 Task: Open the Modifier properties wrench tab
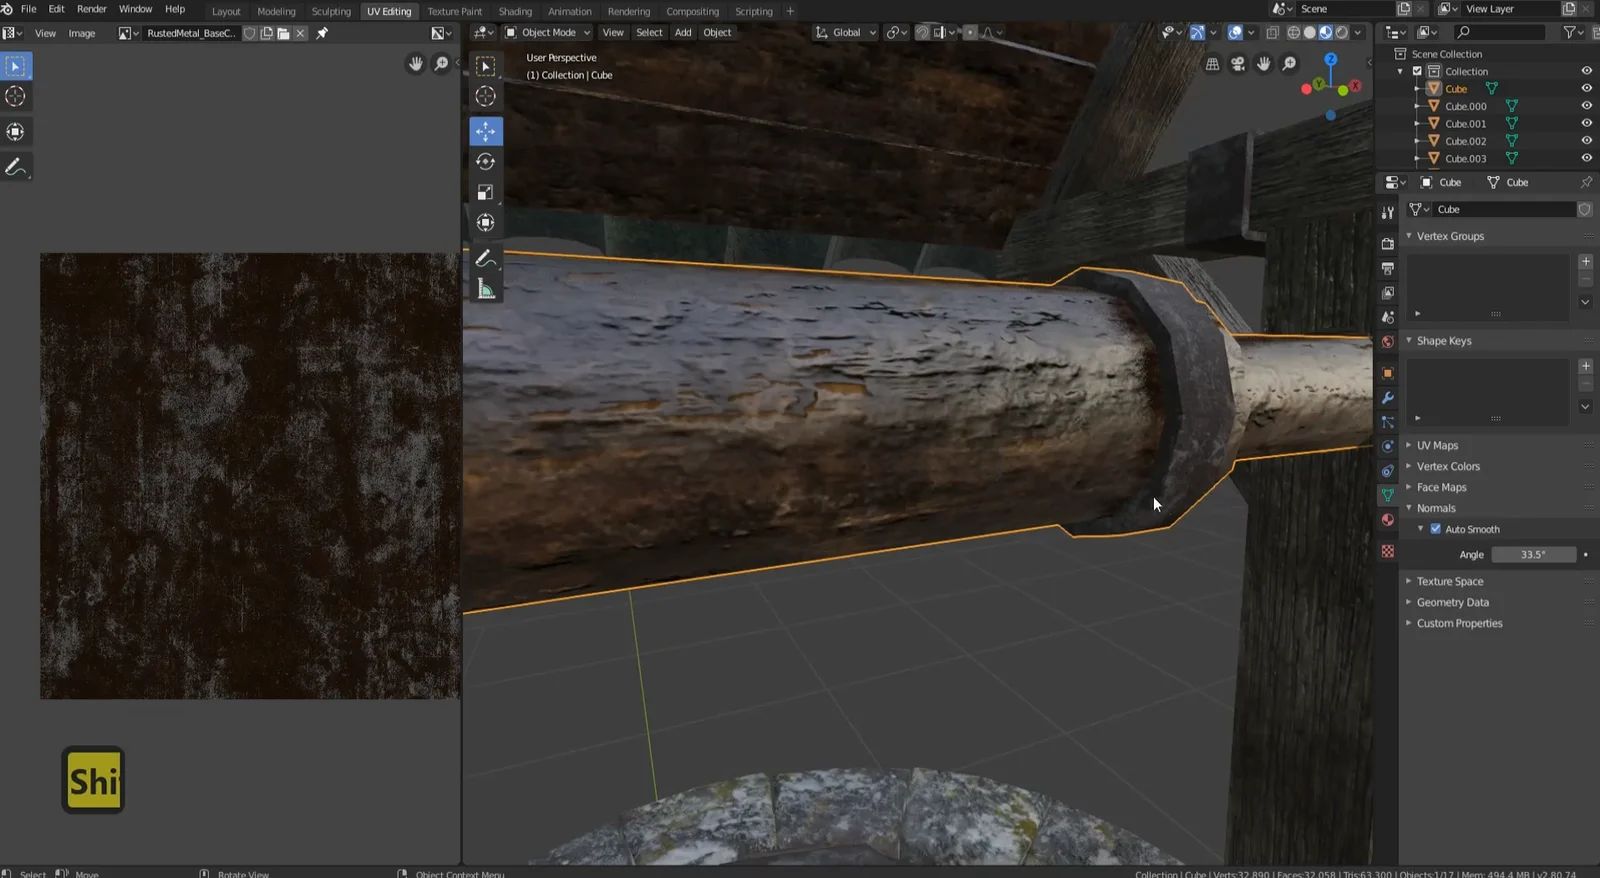(1388, 398)
